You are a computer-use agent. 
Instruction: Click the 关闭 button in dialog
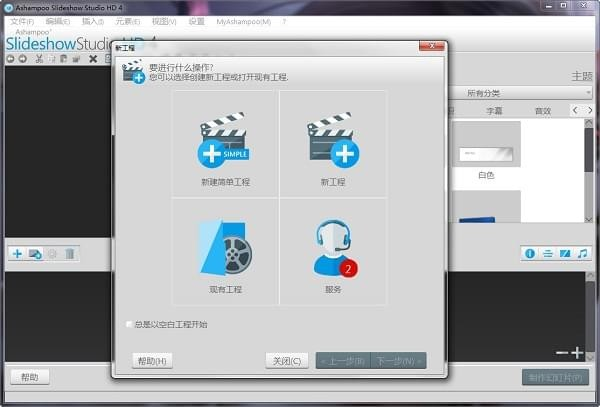287,360
